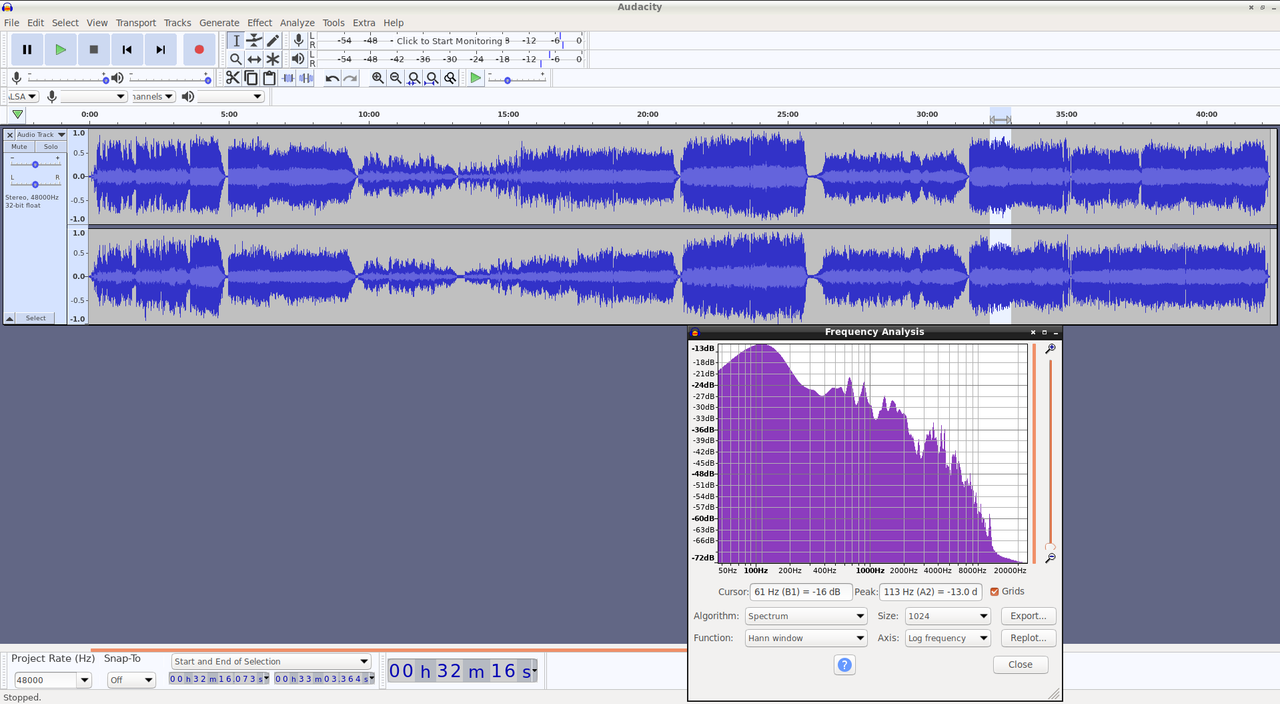1280x704 pixels.
Task: Click the Undo arrow icon
Action: (332, 78)
